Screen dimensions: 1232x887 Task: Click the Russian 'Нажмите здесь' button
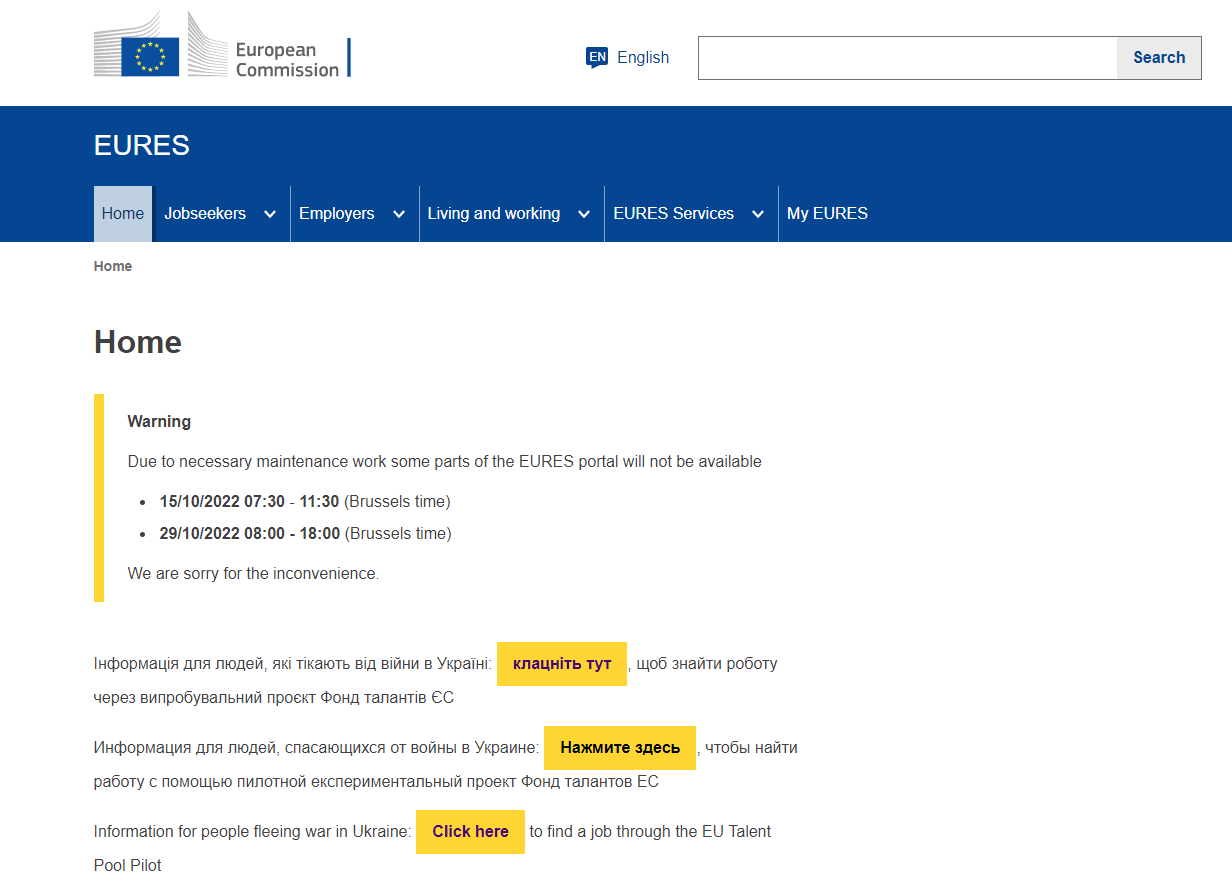tap(620, 748)
